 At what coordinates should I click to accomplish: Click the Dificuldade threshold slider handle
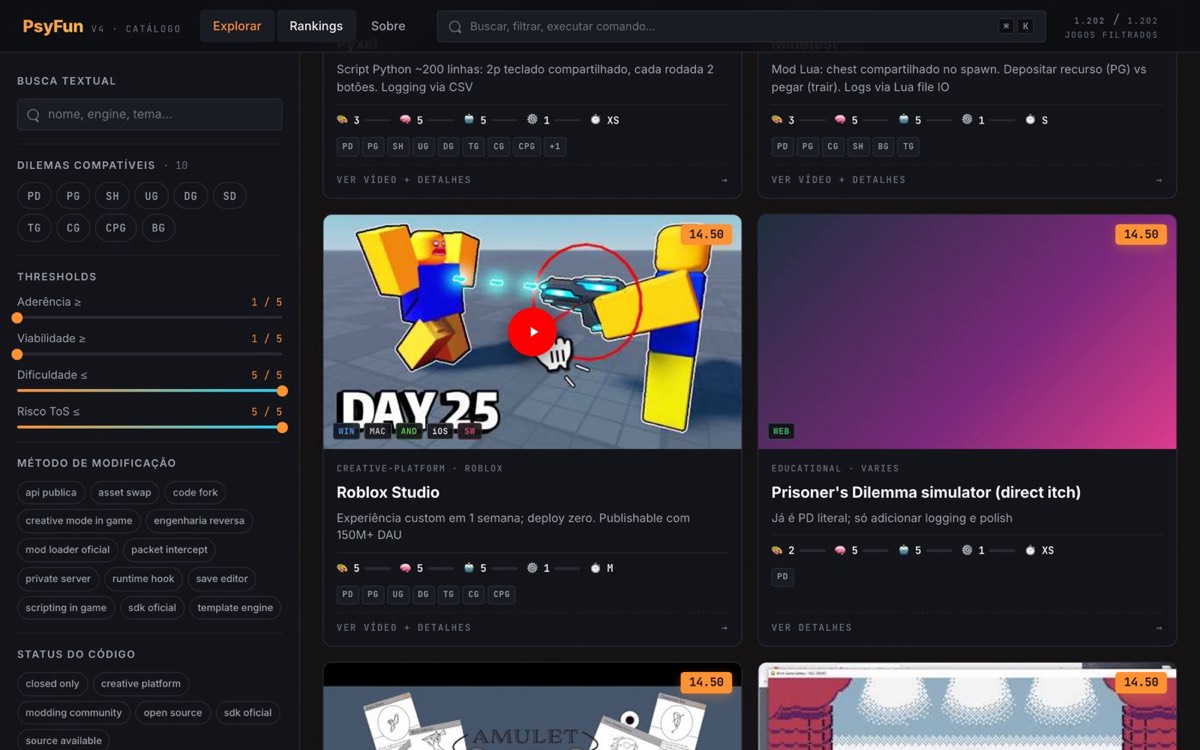tap(282, 391)
